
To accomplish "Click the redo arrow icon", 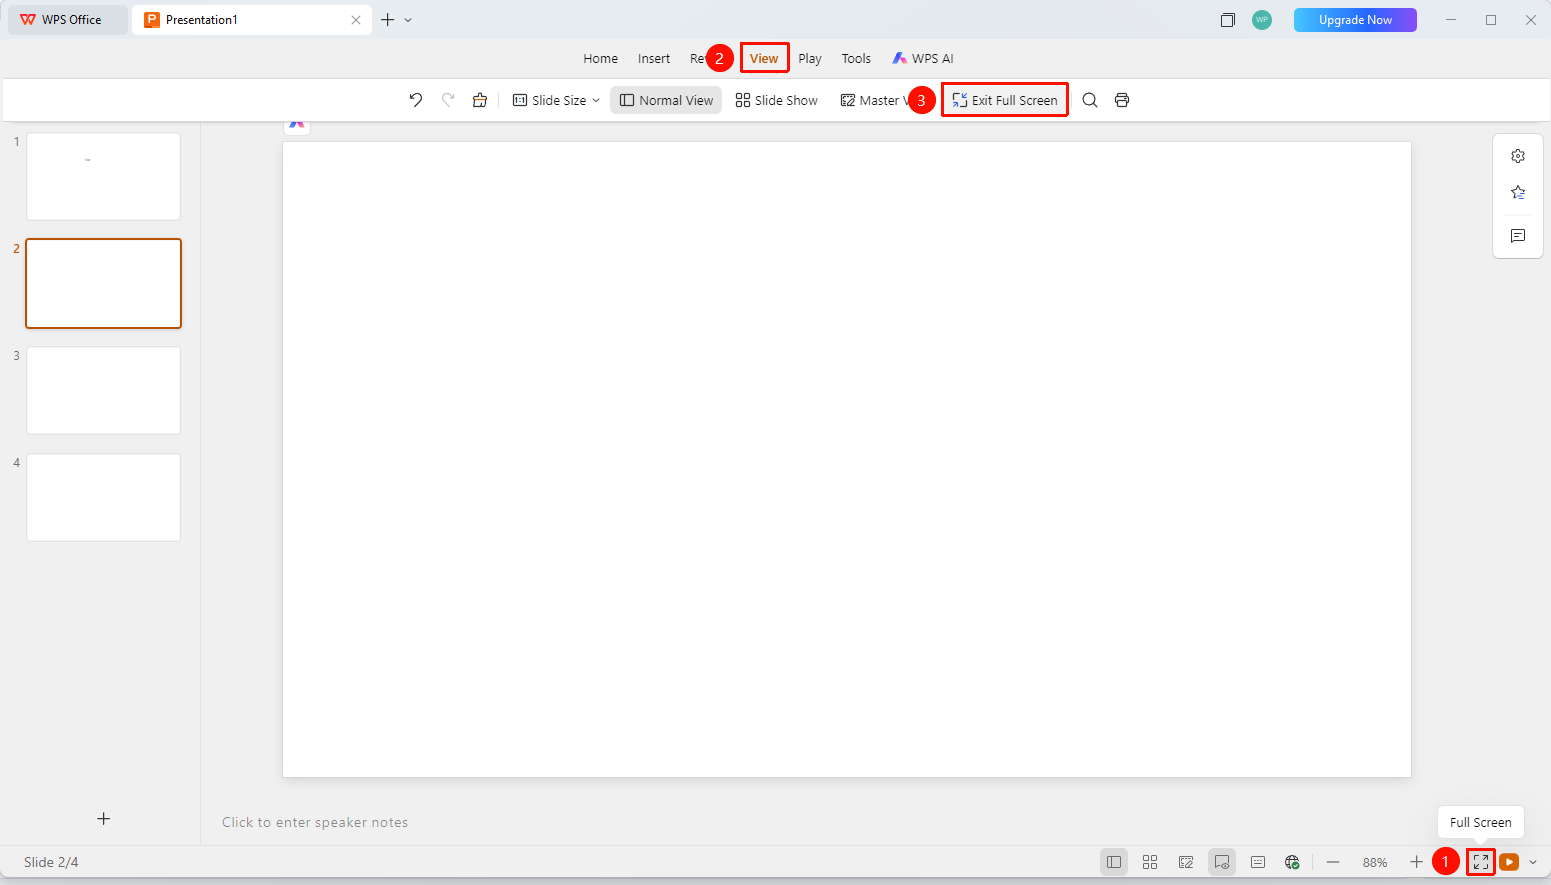I will (x=448, y=100).
